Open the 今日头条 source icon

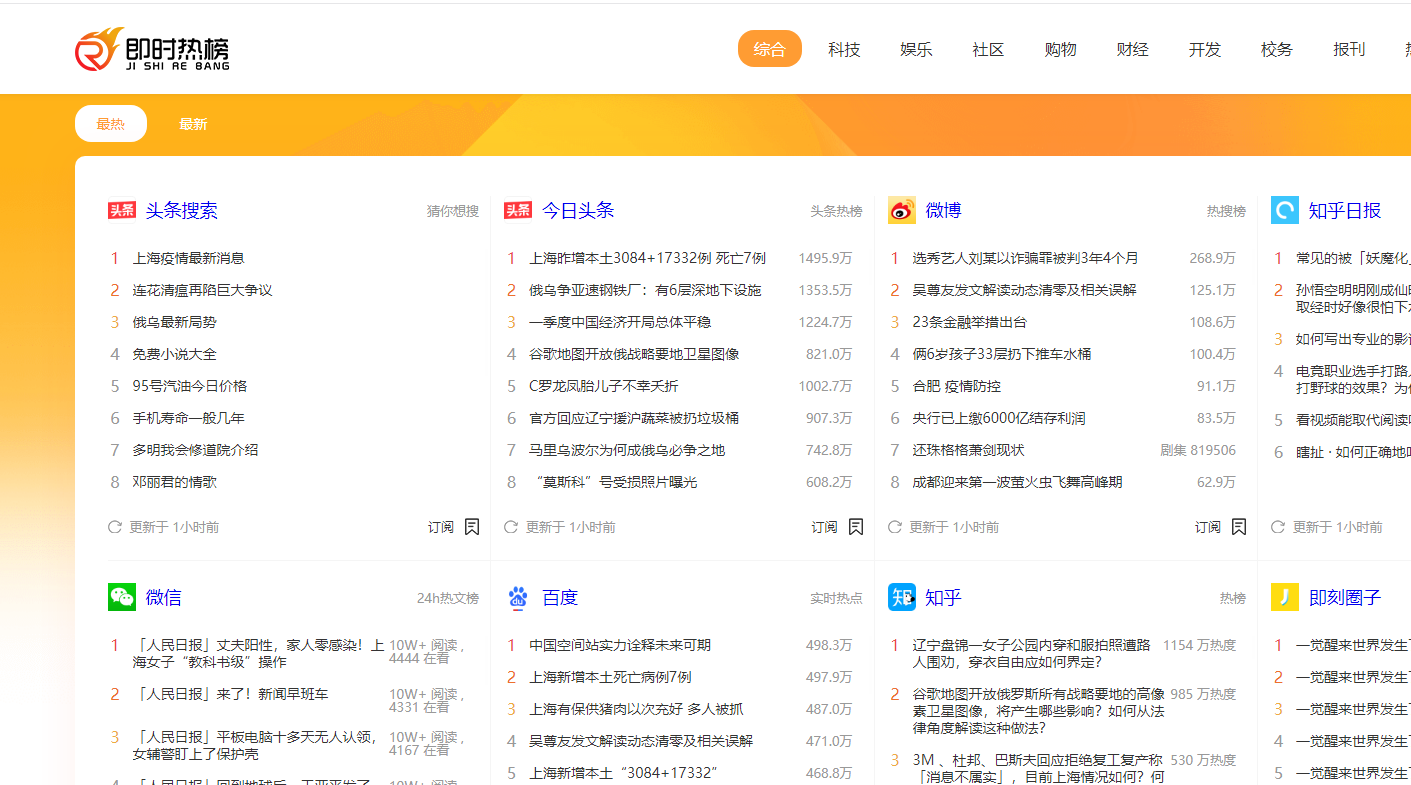point(518,210)
